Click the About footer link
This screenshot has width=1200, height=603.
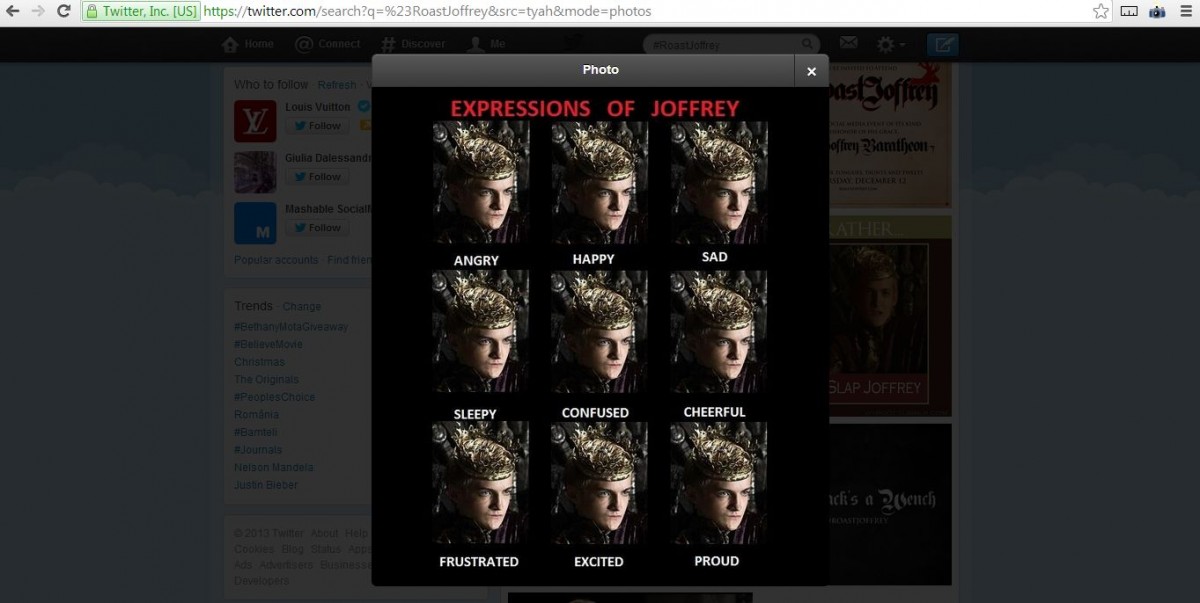(324, 533)
